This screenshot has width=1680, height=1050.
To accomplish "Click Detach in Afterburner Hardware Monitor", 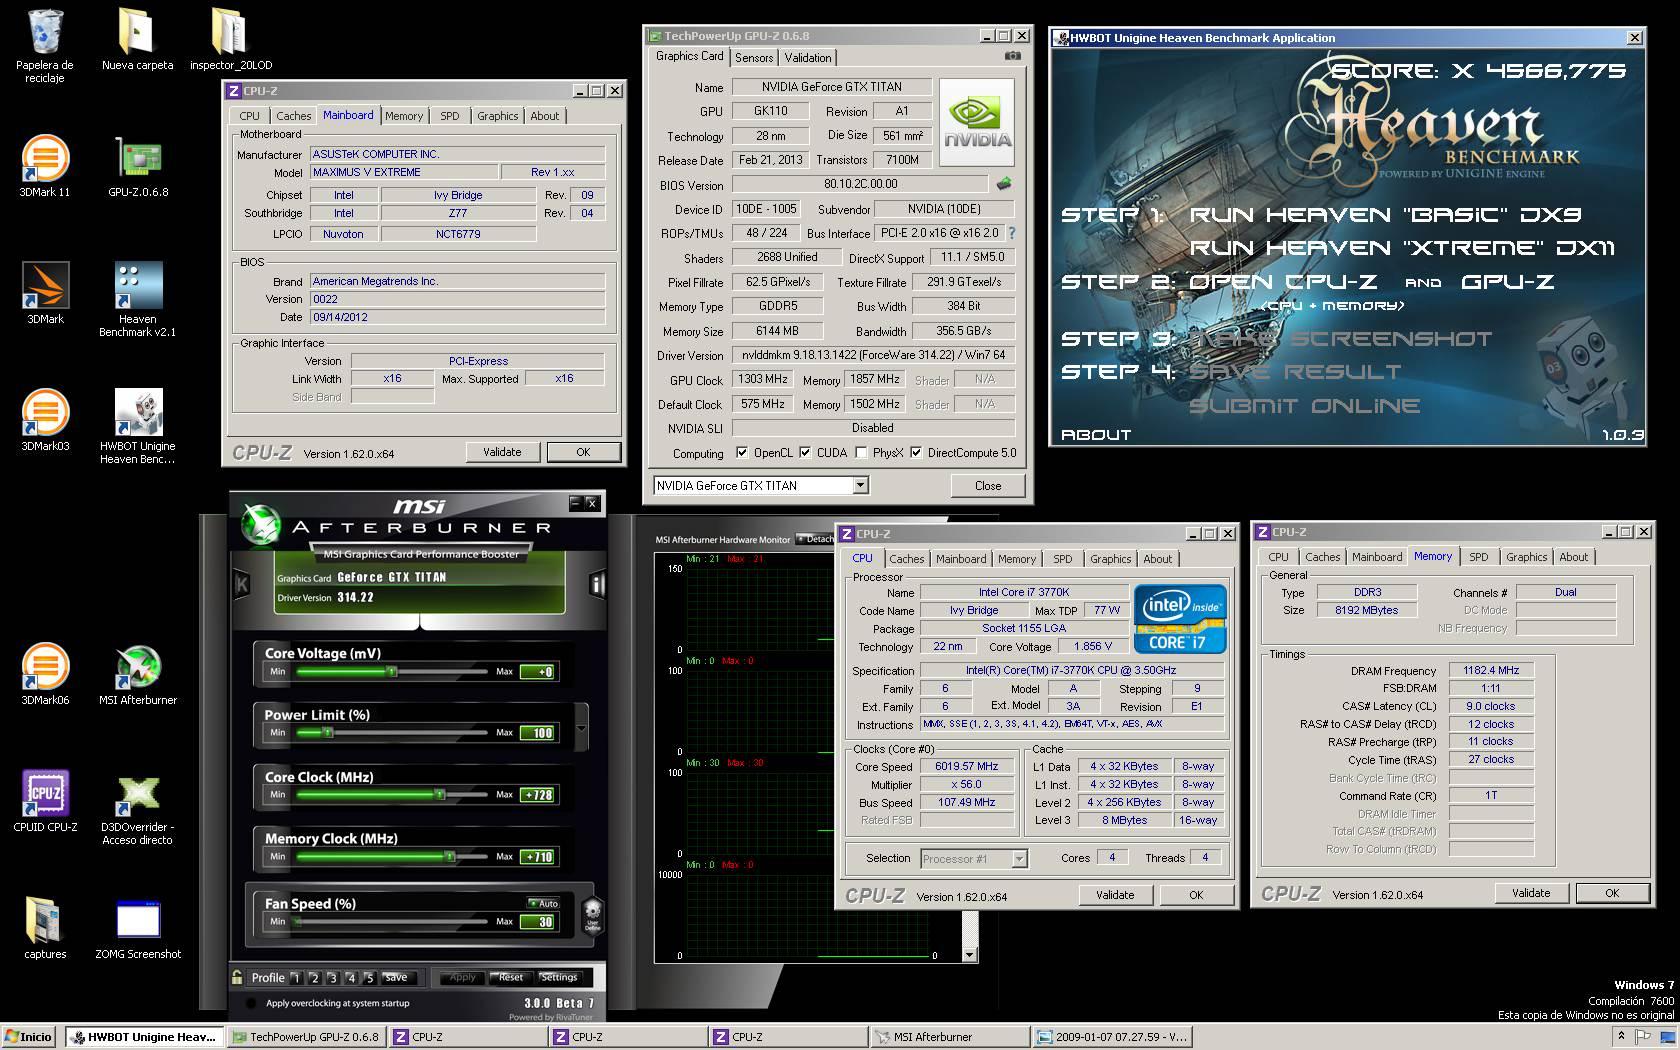I will pos(814,539).
